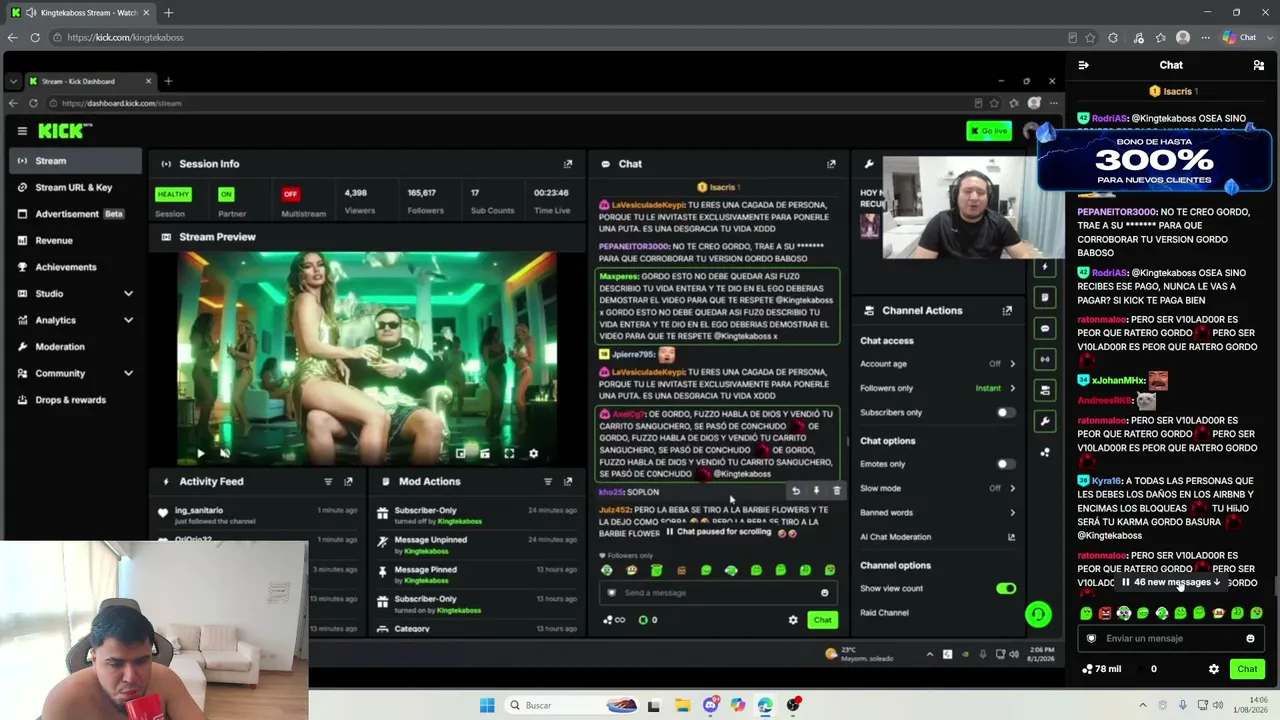
Task: Expand the Community sidebar section
Action: click(128, 373)
